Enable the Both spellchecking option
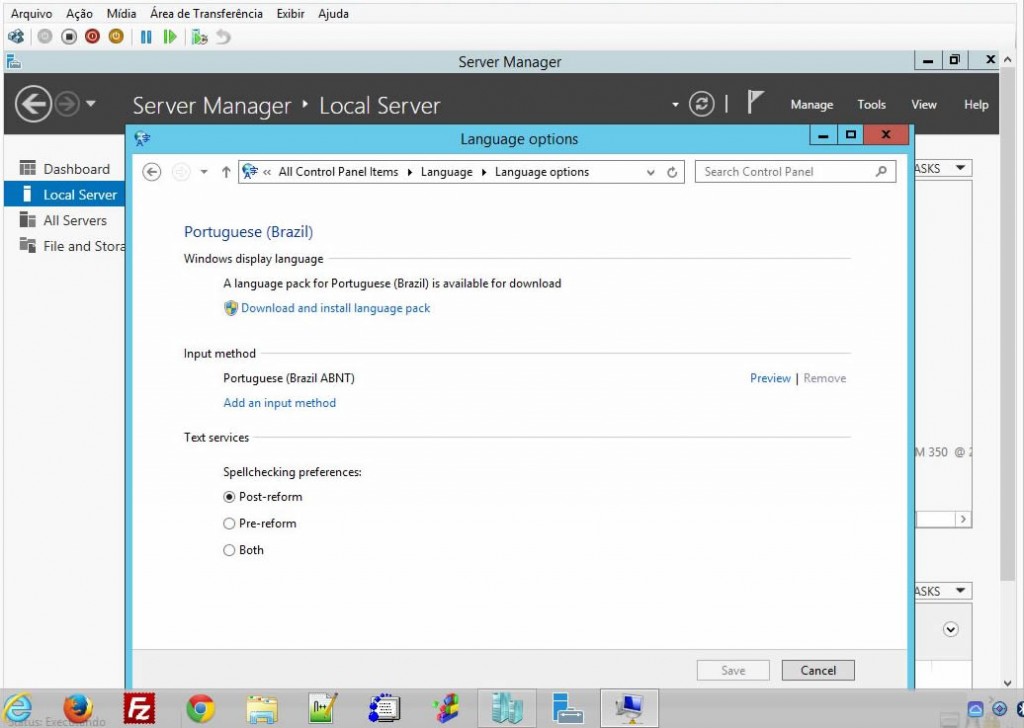This screenshot has width=1024, height=728. [230, 550]
